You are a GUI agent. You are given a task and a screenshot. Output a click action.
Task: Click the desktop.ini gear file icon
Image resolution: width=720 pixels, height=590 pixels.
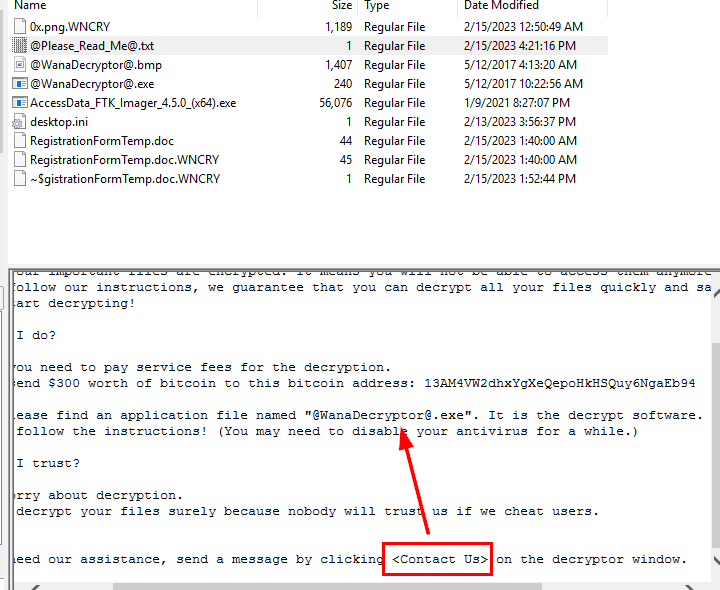(x=19, y=122)
